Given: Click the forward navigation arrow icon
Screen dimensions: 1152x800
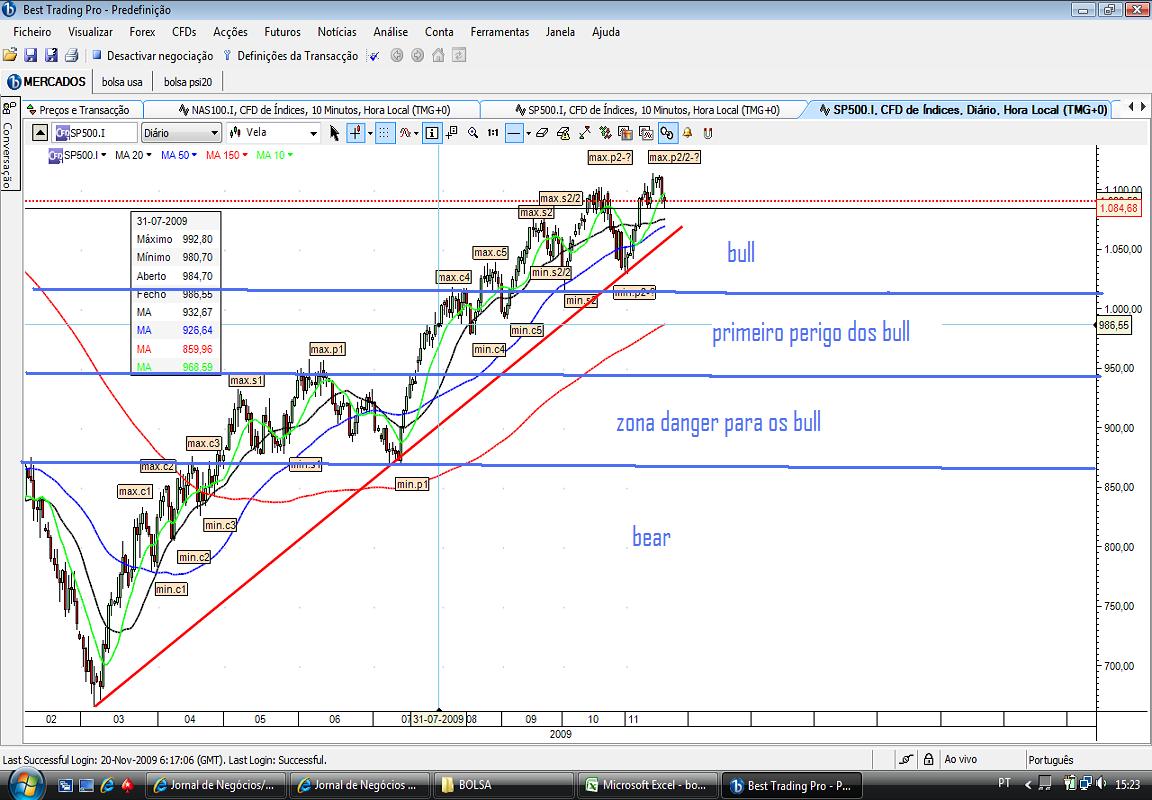Looking at the screenshot, I should 417,55.
